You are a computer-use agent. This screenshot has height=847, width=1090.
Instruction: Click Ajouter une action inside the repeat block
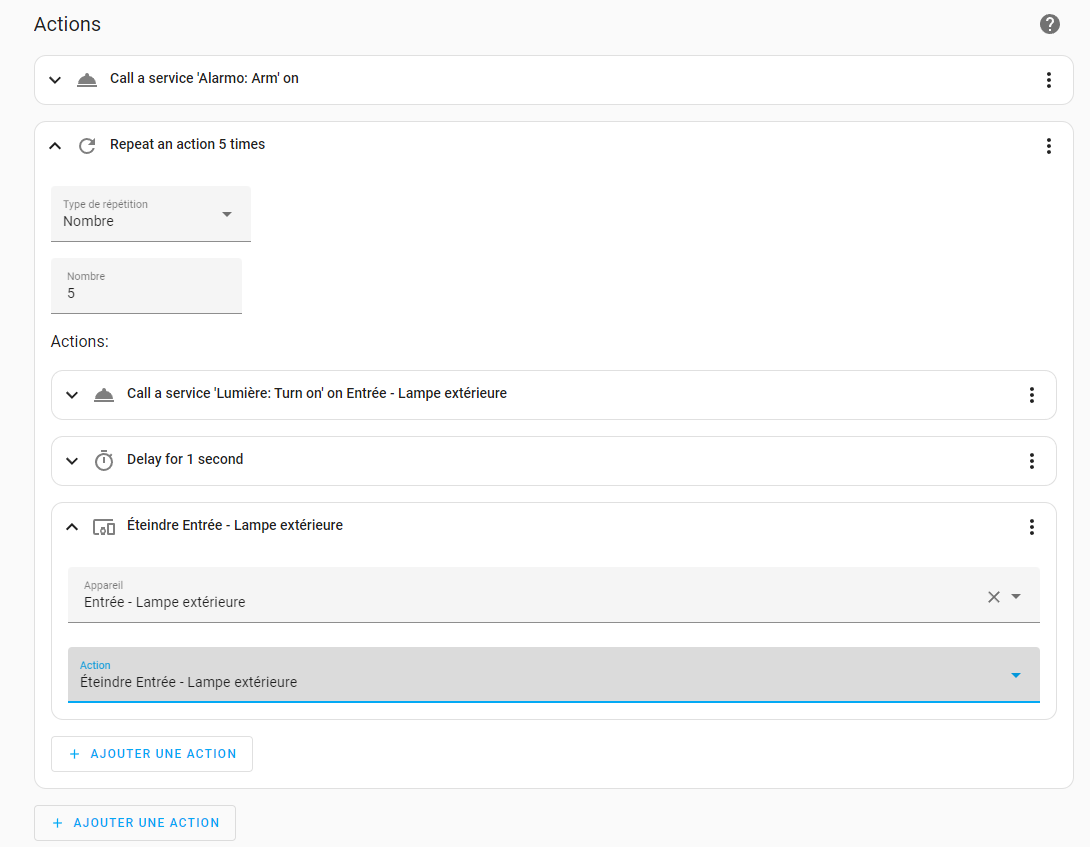point(152,754)
